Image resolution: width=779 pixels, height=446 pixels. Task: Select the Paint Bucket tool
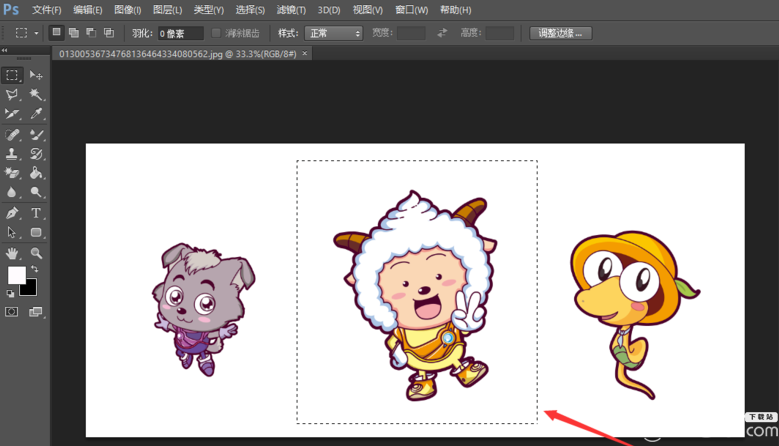[36, 173]
